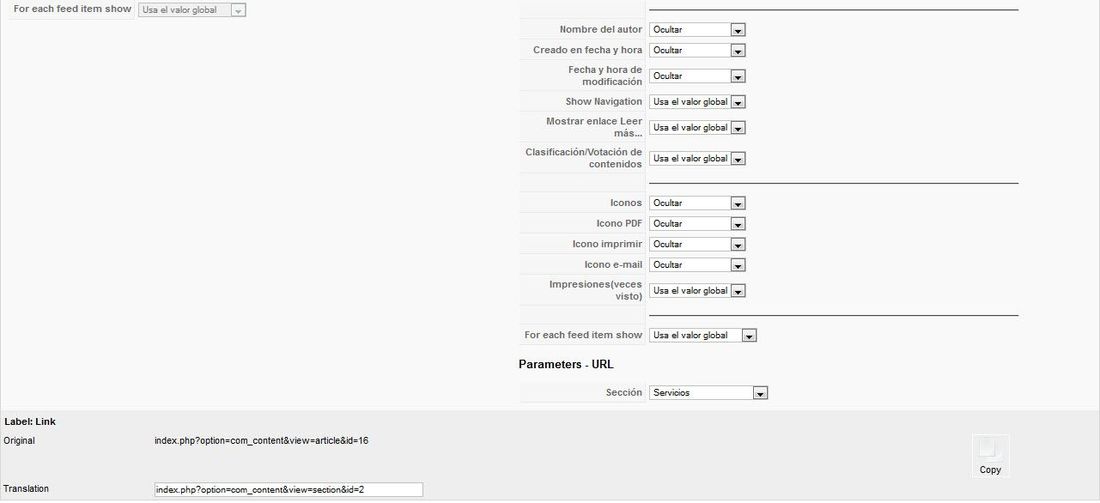Screen dimensions: 1100x503
Task: Click the Label: Link heading
Action: point(30,422)
